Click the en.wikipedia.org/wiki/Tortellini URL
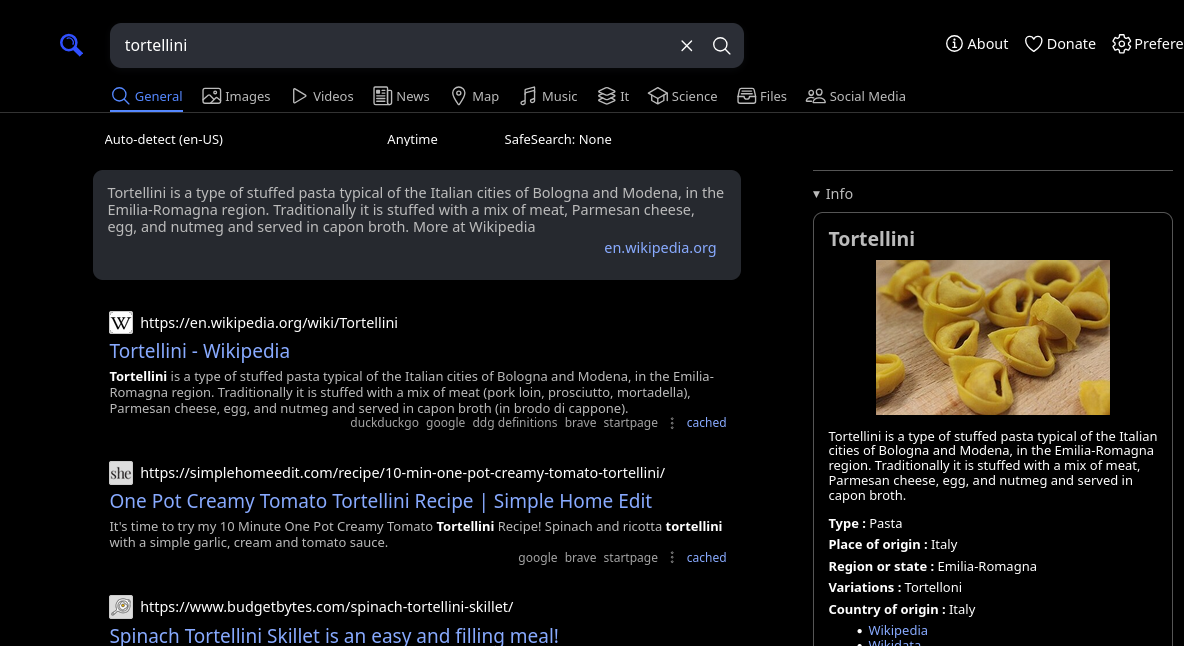Image resolution: width=1184 pixels, height=646 pixels. tap(269, 323)
